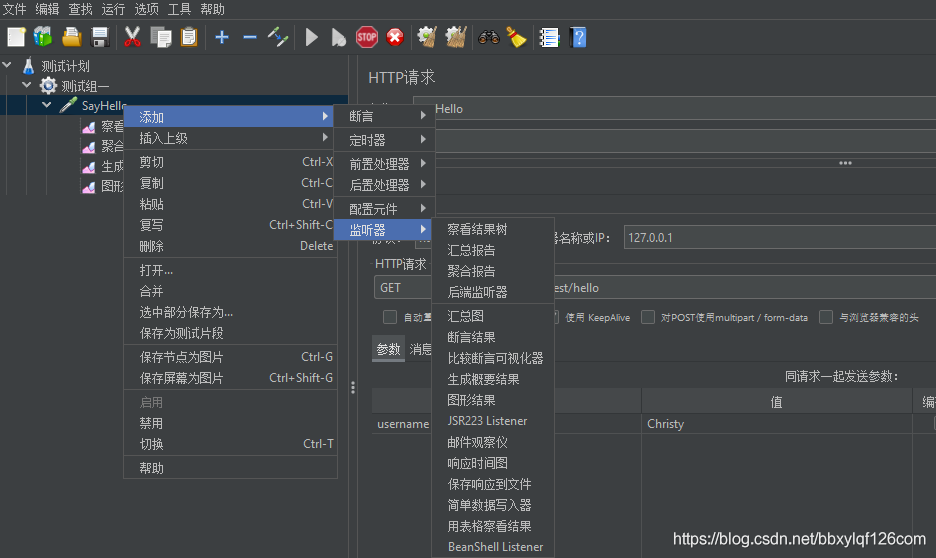Click 禁用 in the context menu
Viewport: 936px width, 558px height.
[x=151, y=423]
